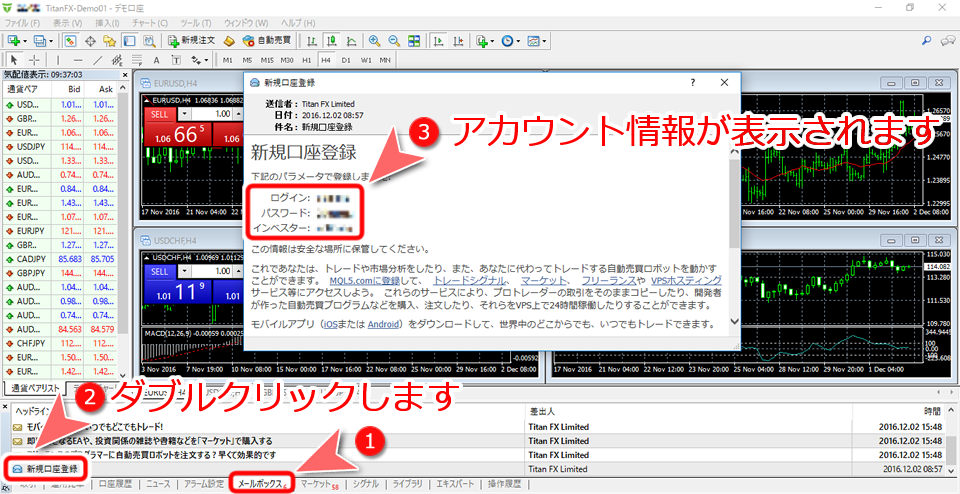Image resolution: width=960 pixels, height=494 pixels.
Task: Open チャート (C) menu
Action: click(149, 23)
